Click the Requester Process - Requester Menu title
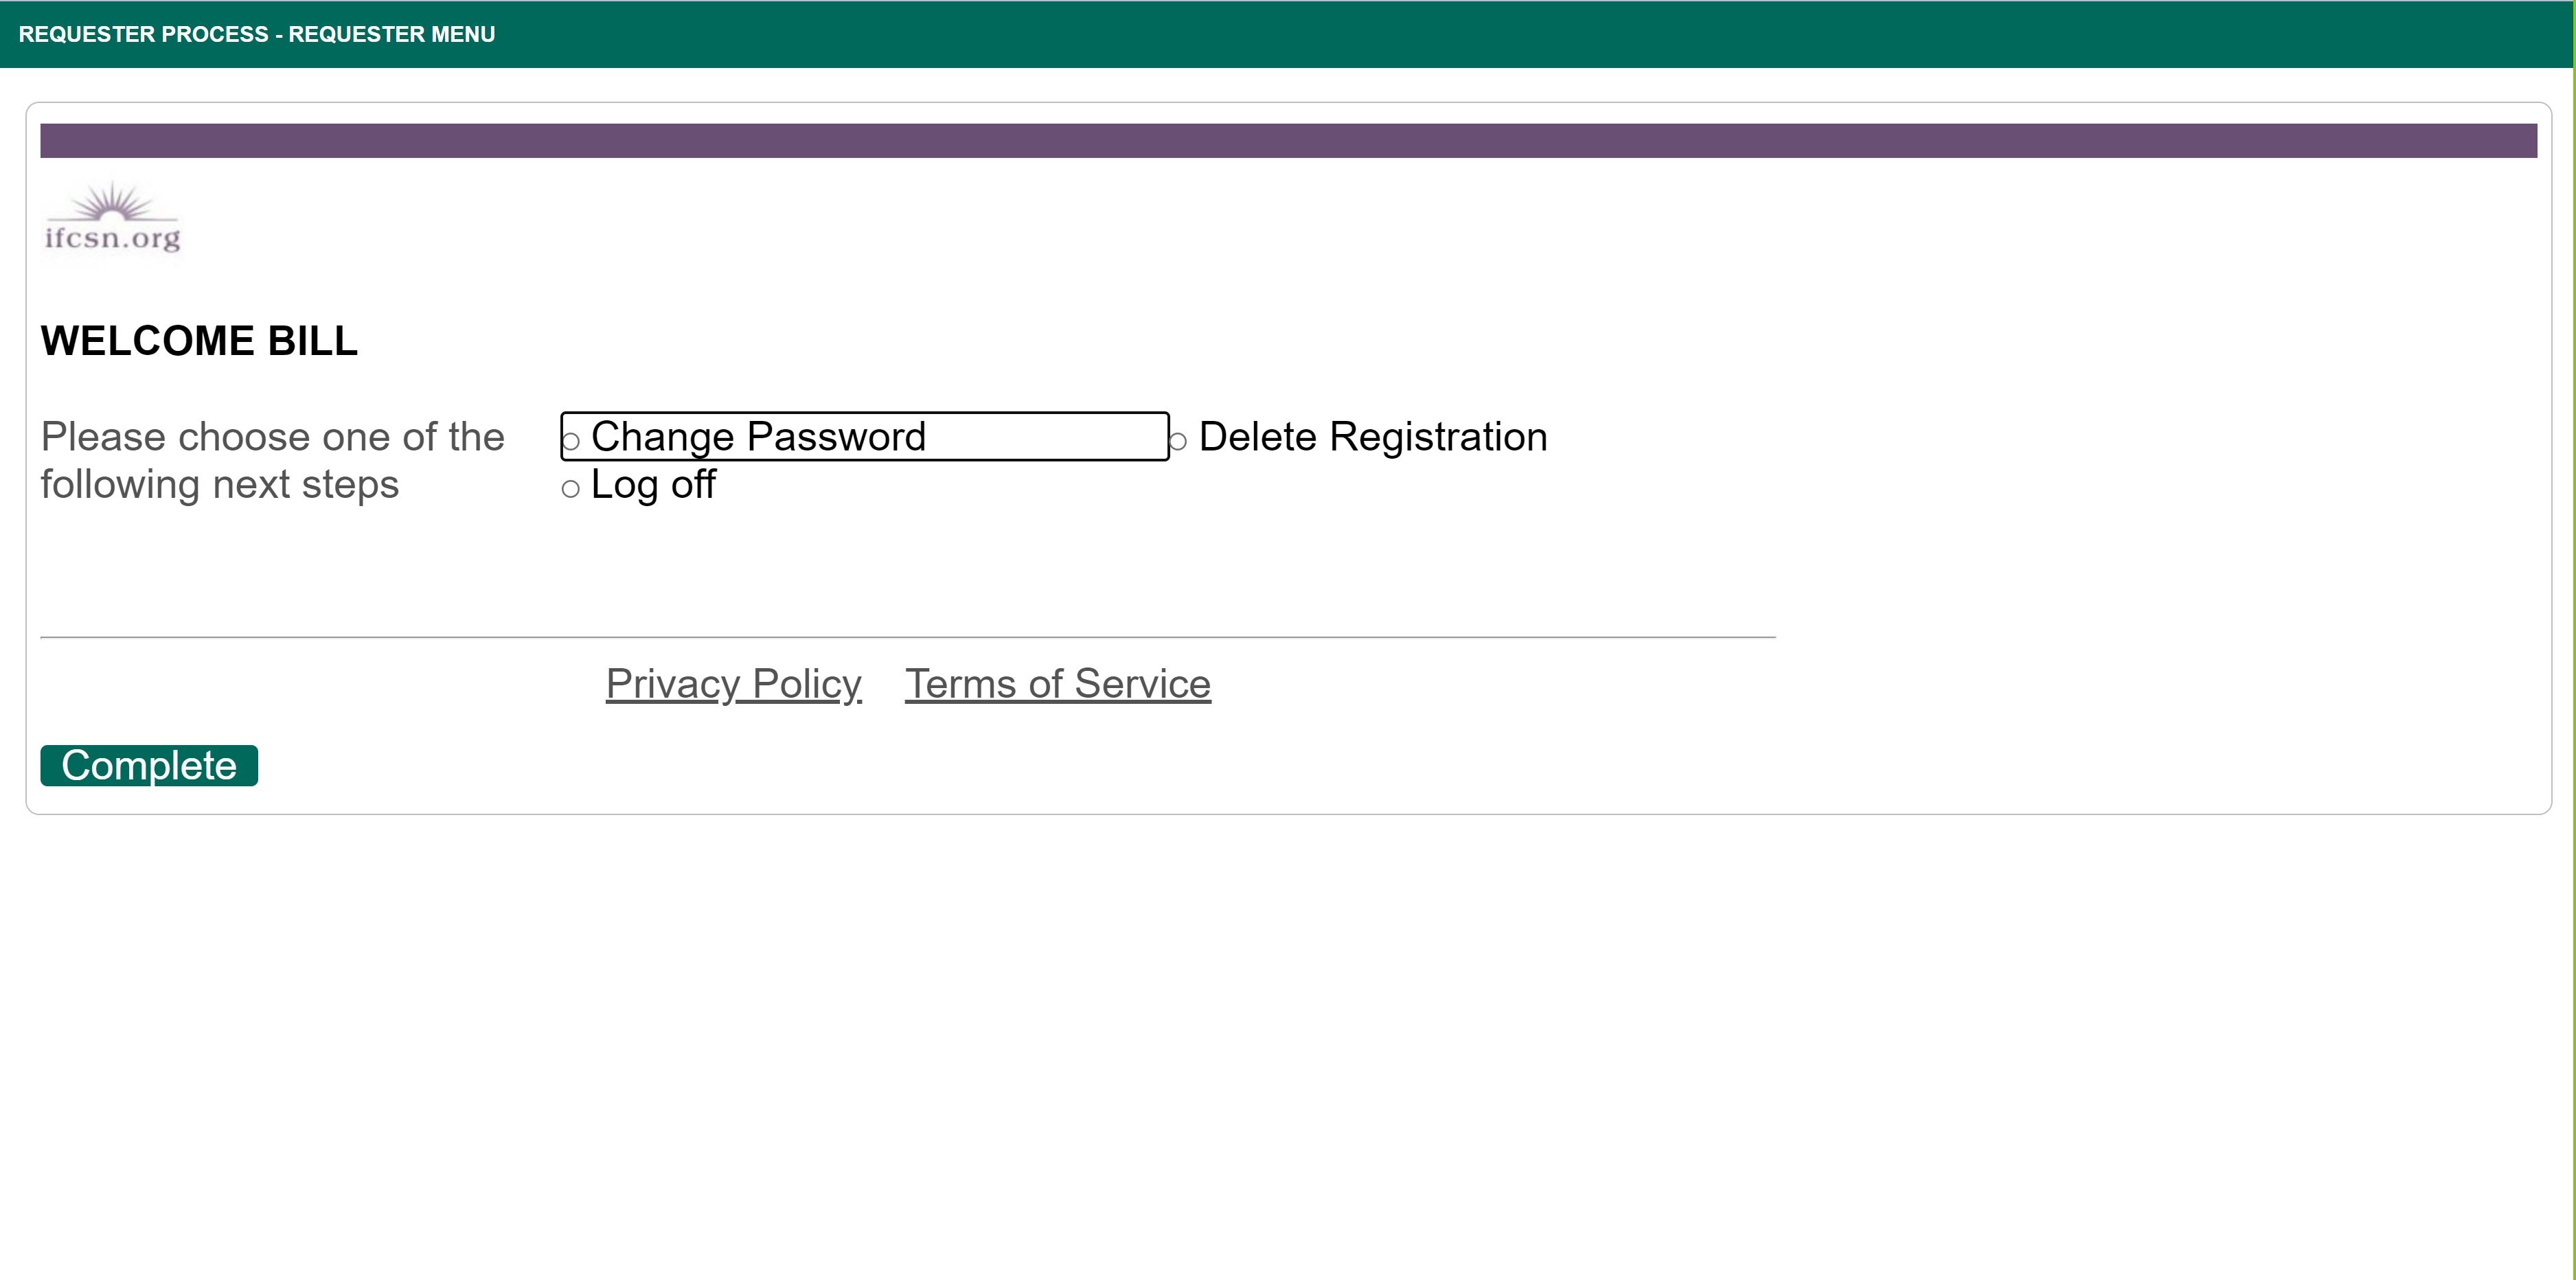Viewport: 2576px width, 1280px height. (x=257, y=34)
